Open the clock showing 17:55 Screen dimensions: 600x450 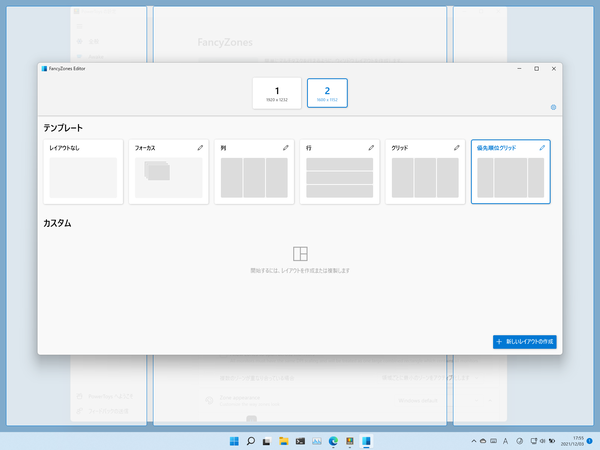(572, 441)
